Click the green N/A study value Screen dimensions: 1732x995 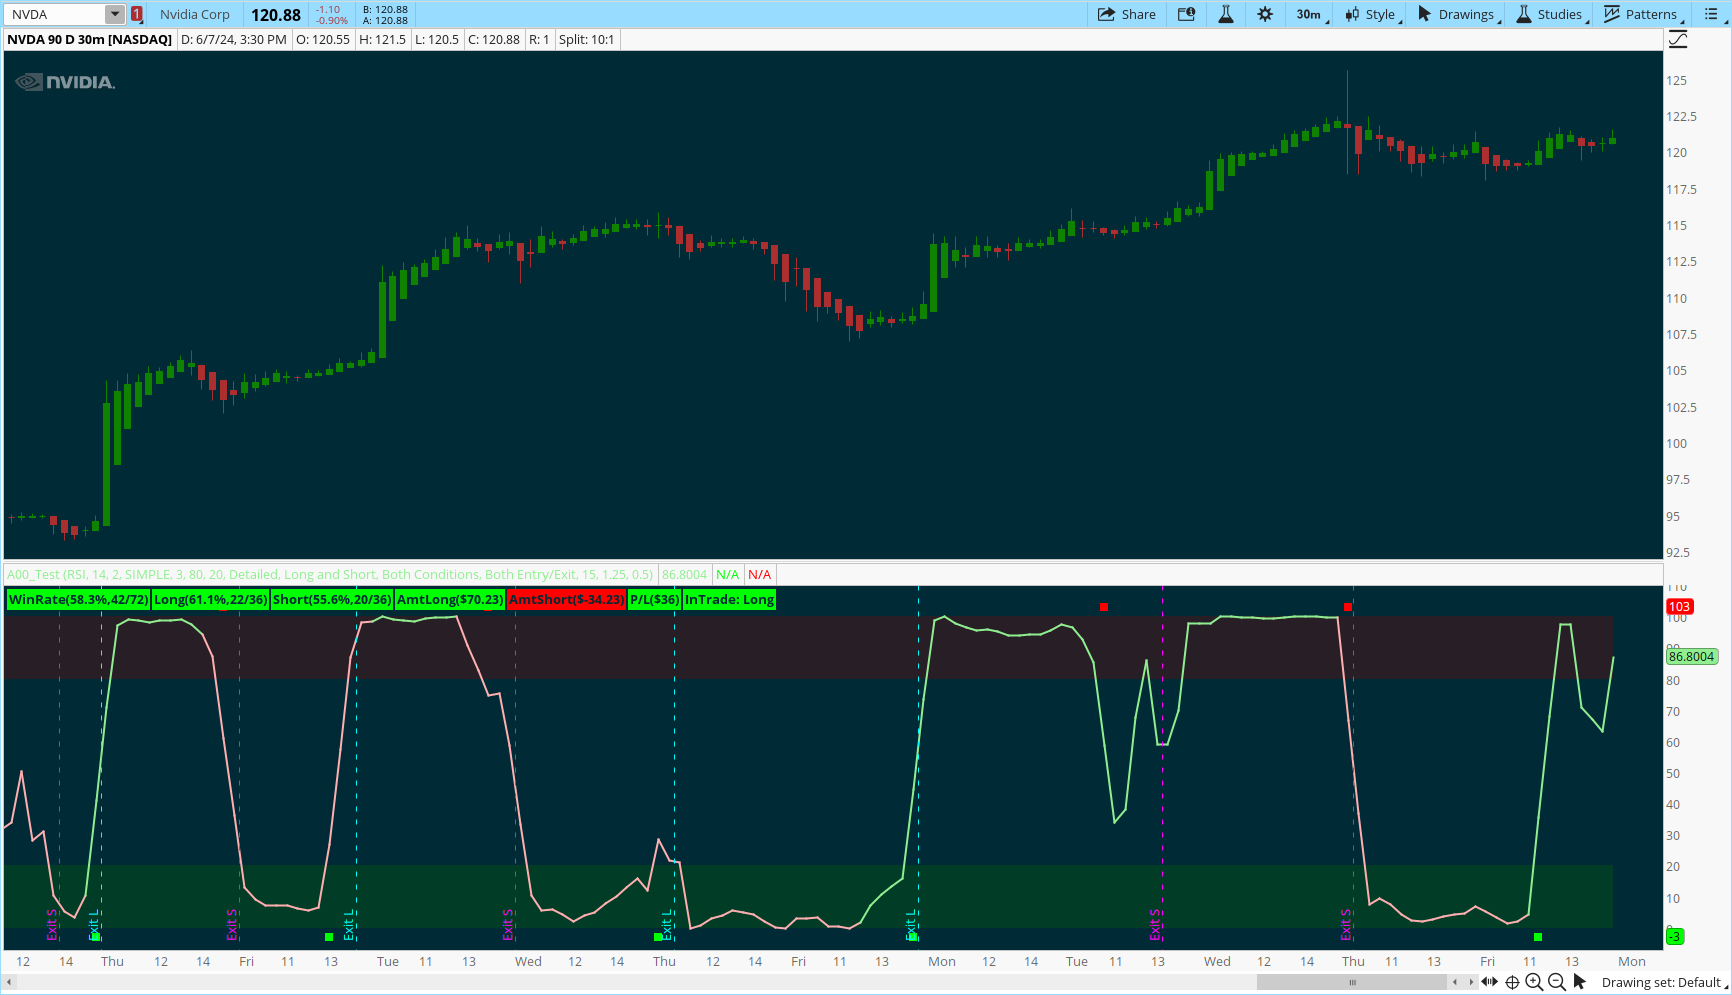[x=727, y=574]
